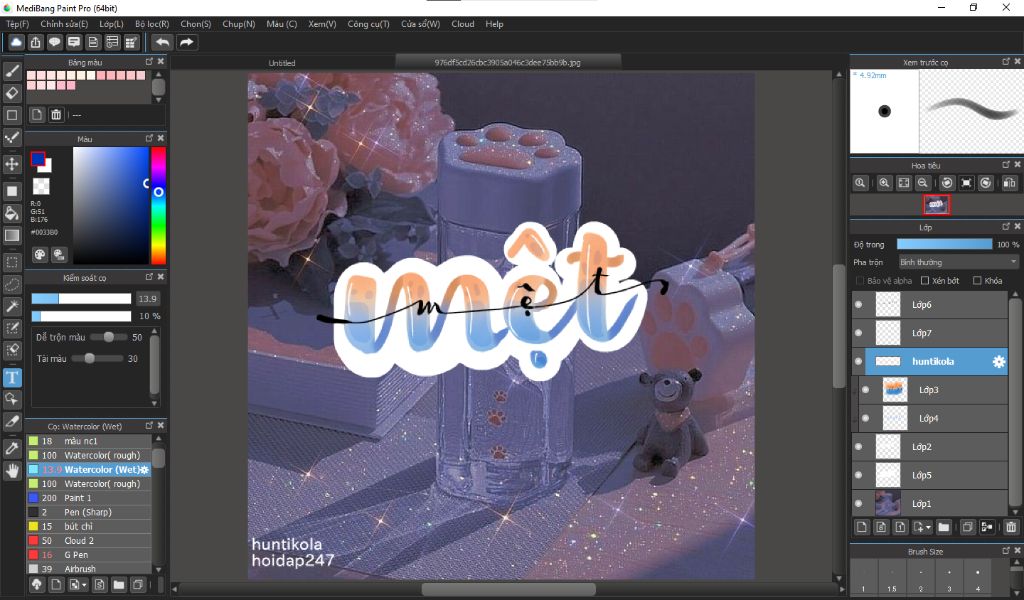Zoom out using the navigator magnifier minus
The image size is (1024, 600).
pos(922,183)
